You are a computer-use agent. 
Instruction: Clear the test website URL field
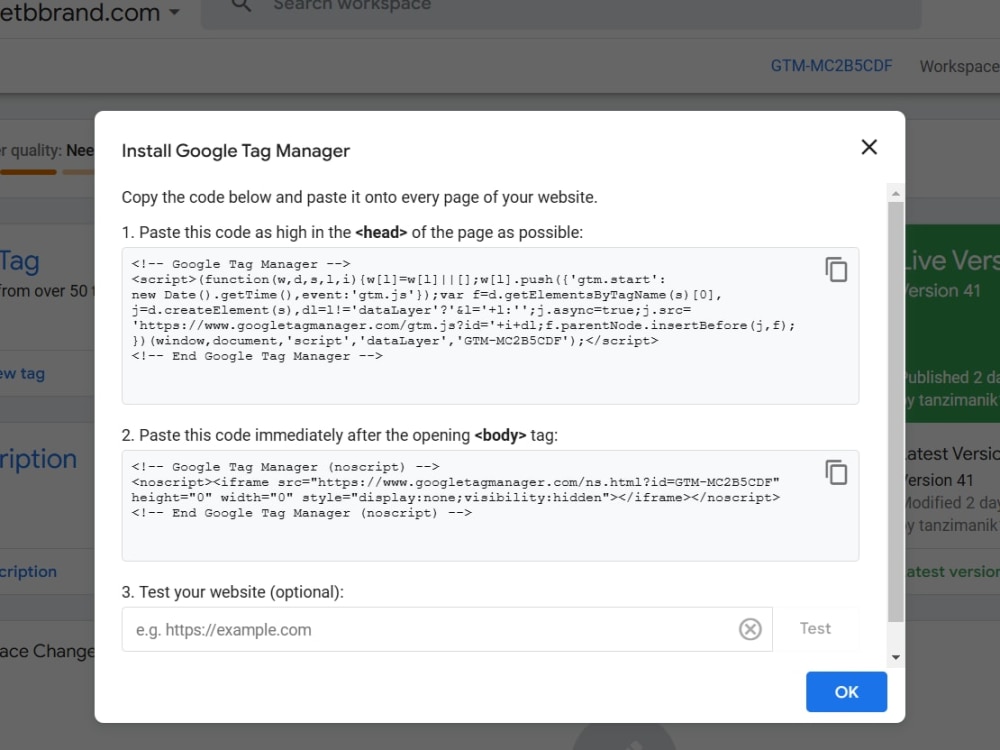pos(750,629)
